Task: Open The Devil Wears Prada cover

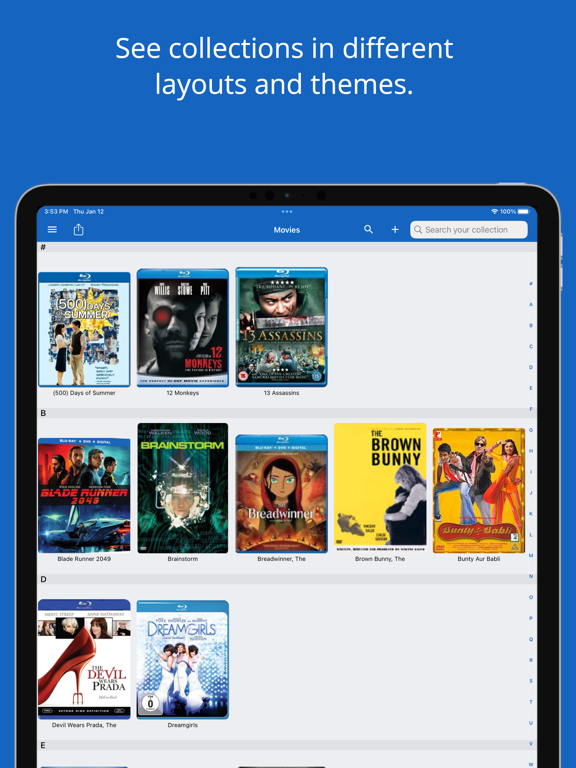Action: (84, 659)
